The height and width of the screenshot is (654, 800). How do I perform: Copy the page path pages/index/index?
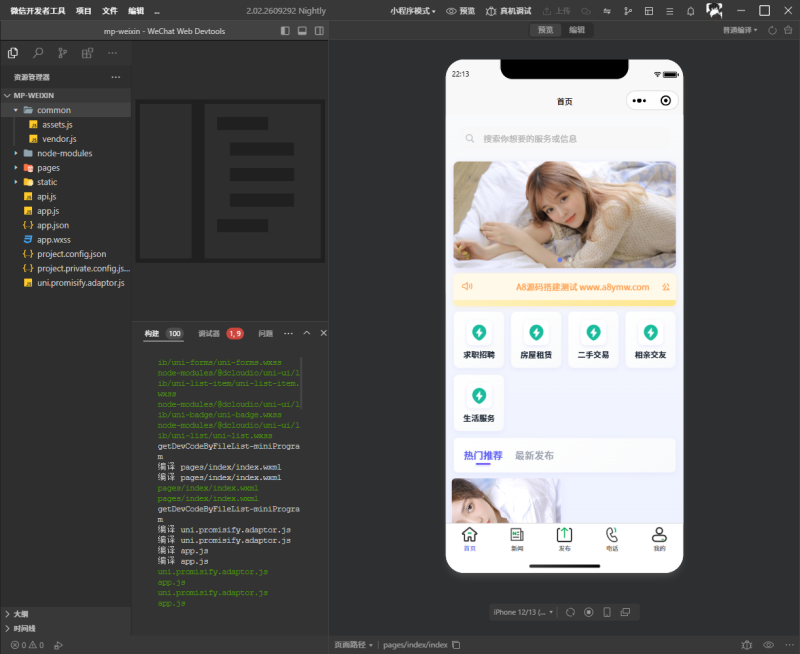coord(456,645)
